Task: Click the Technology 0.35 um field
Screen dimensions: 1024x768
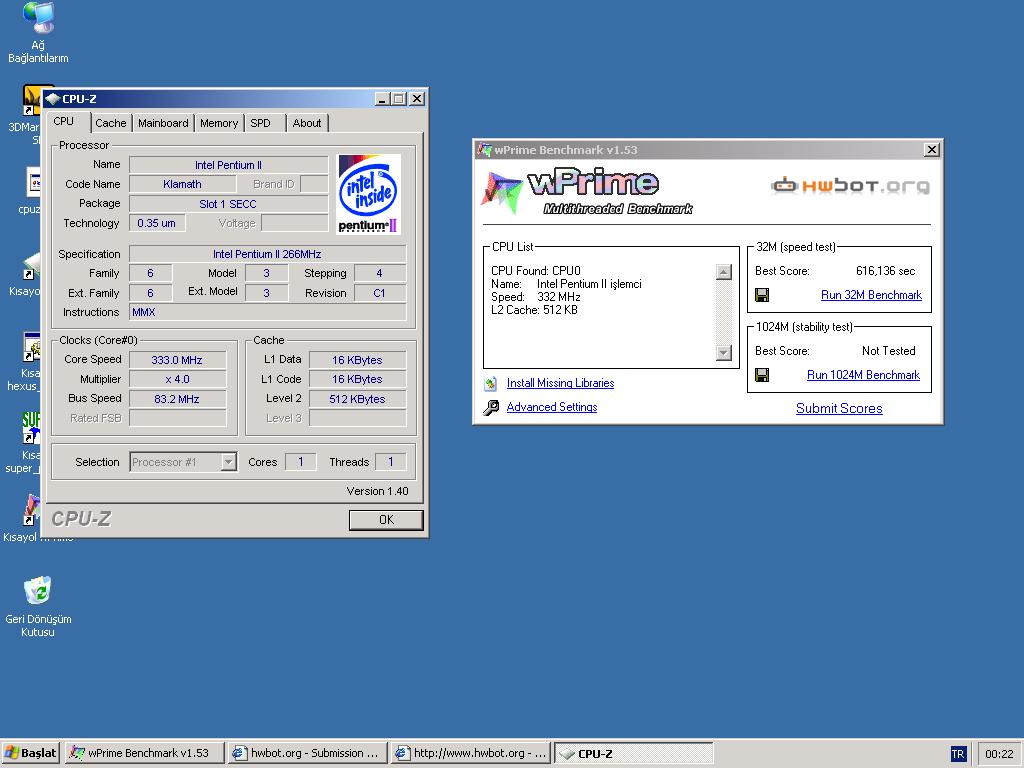Action: (157, 223)
